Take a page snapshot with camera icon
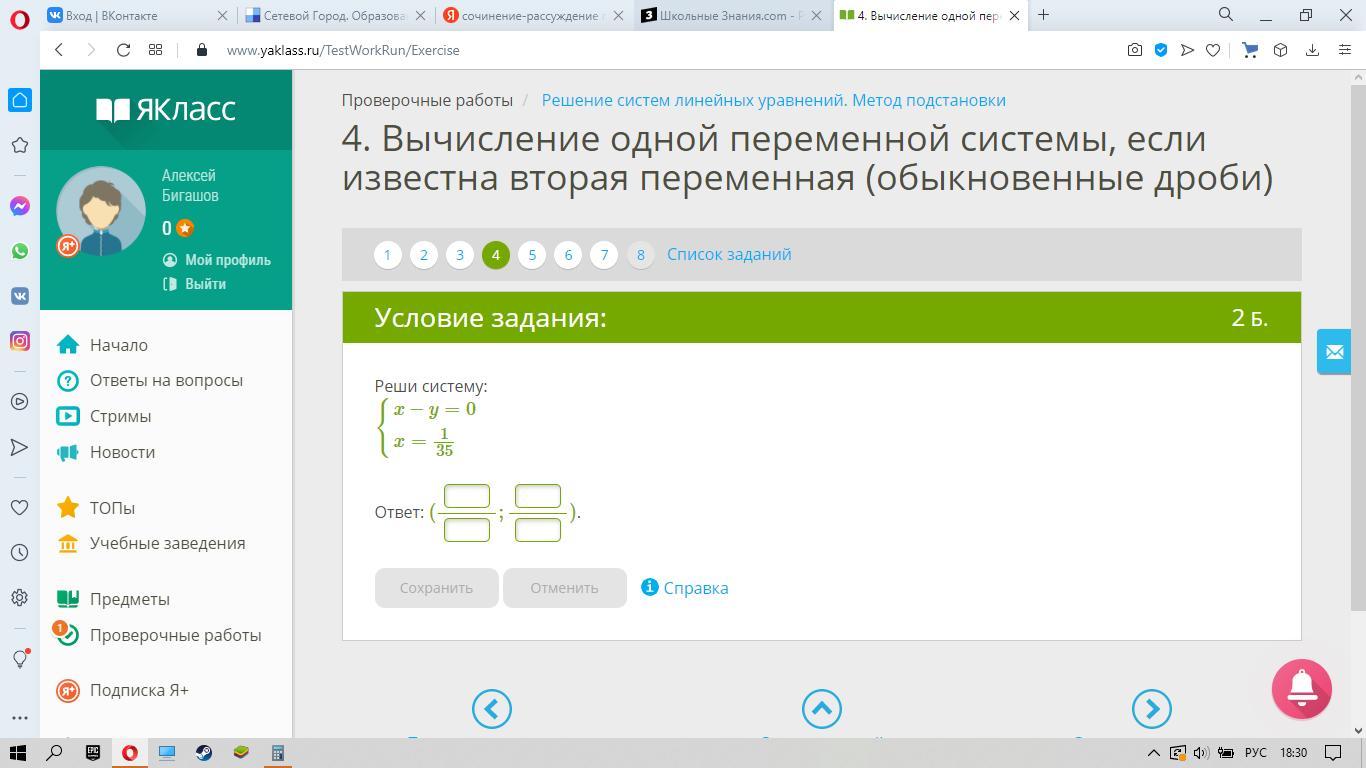Viewport: 1366px width, 768px height. click(x=1135, y=50)
